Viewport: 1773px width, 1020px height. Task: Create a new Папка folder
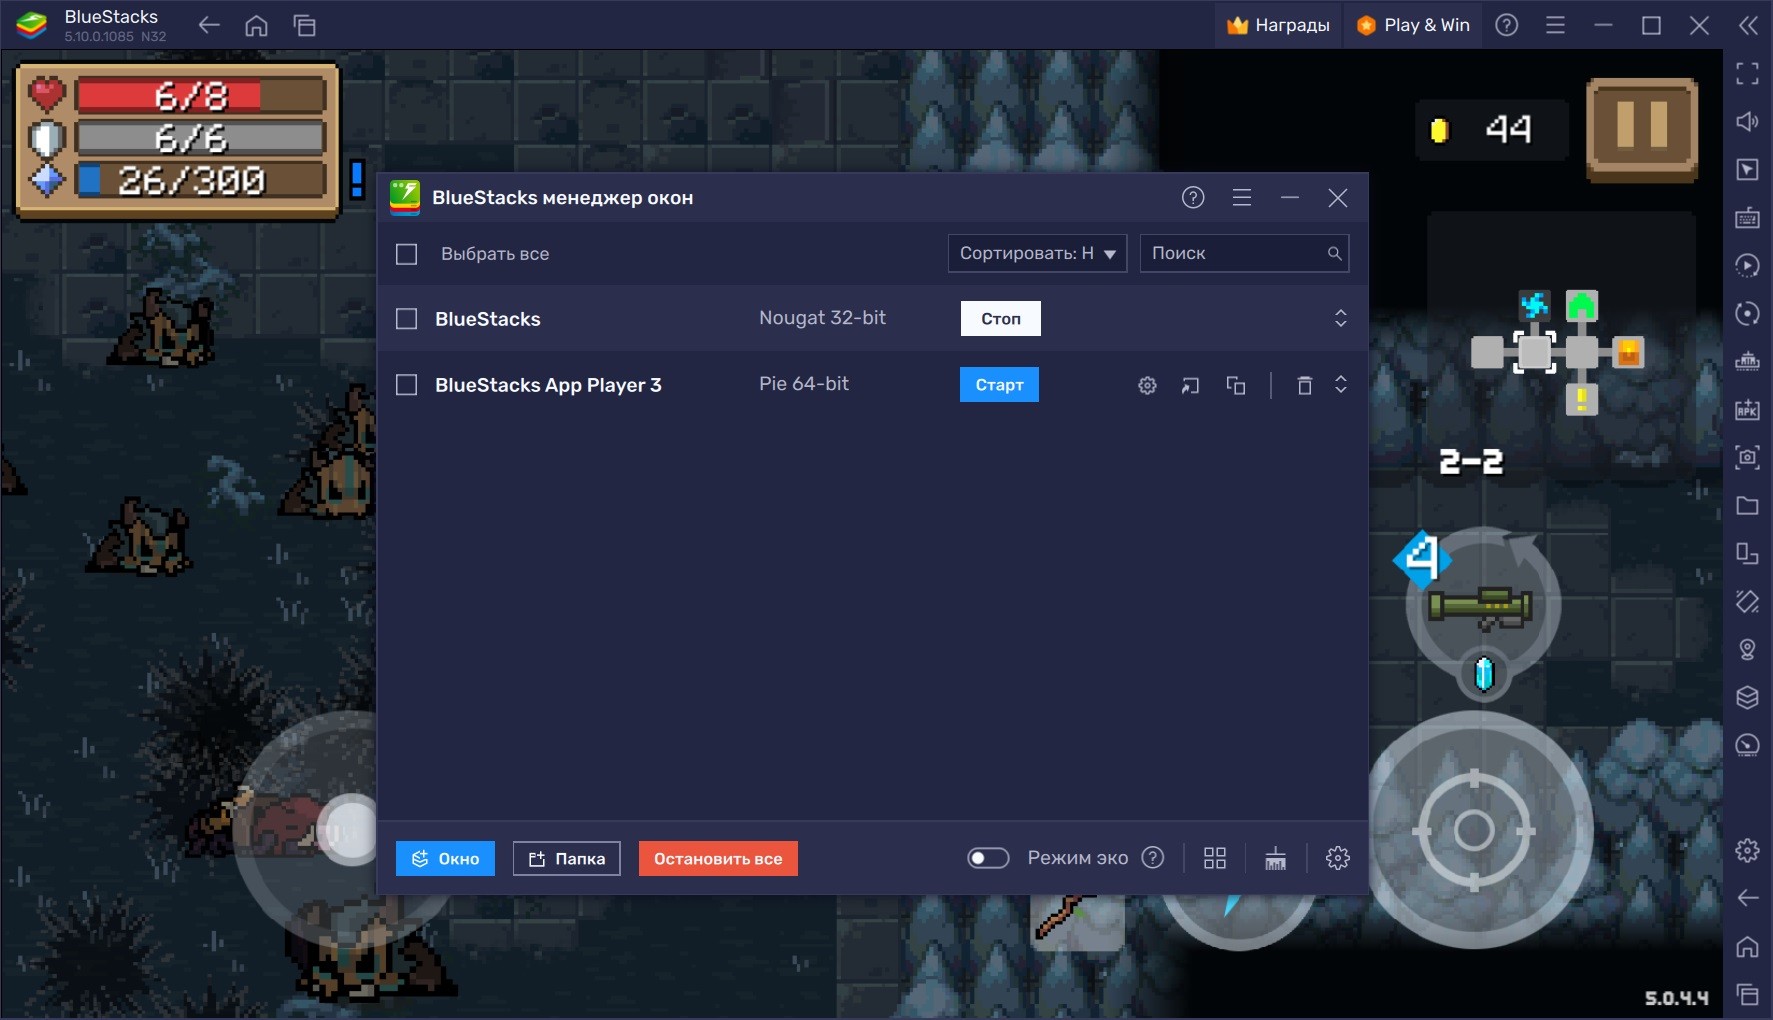[x=567, y=859]
